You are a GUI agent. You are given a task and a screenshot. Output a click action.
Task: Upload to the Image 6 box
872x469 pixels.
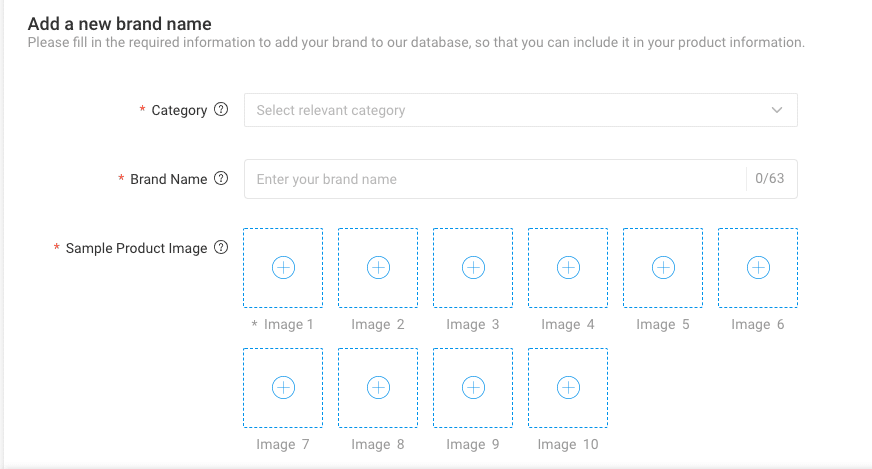(758, 267)
